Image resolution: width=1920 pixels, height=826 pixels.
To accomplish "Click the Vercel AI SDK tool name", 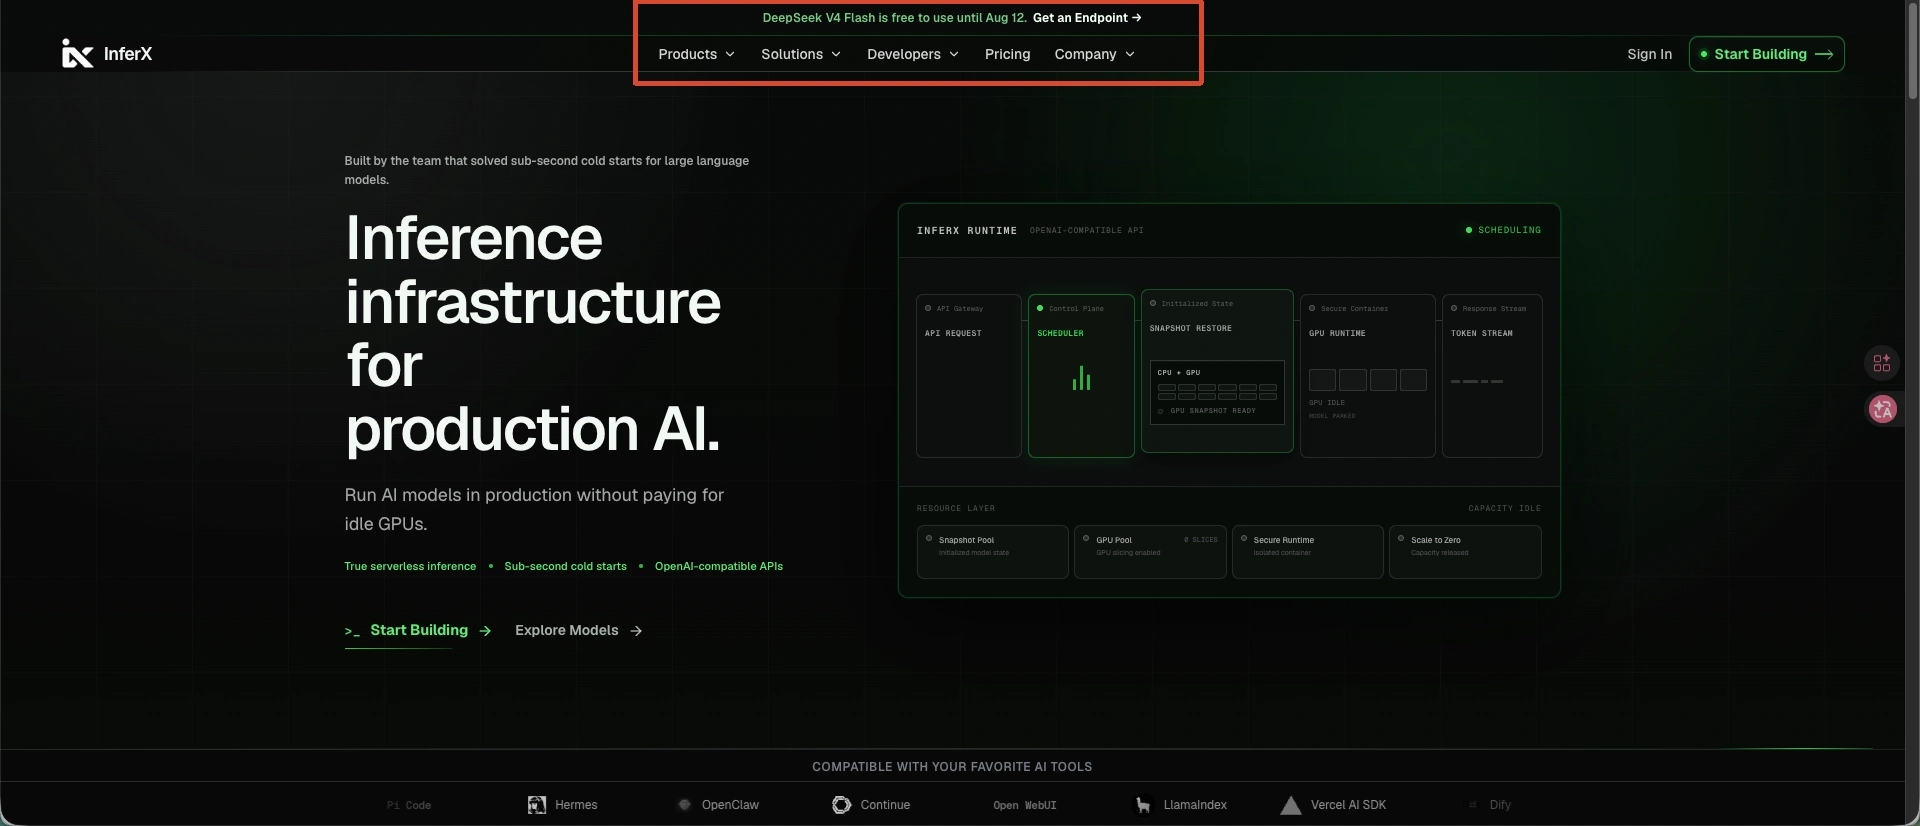I will [1348, 805].
